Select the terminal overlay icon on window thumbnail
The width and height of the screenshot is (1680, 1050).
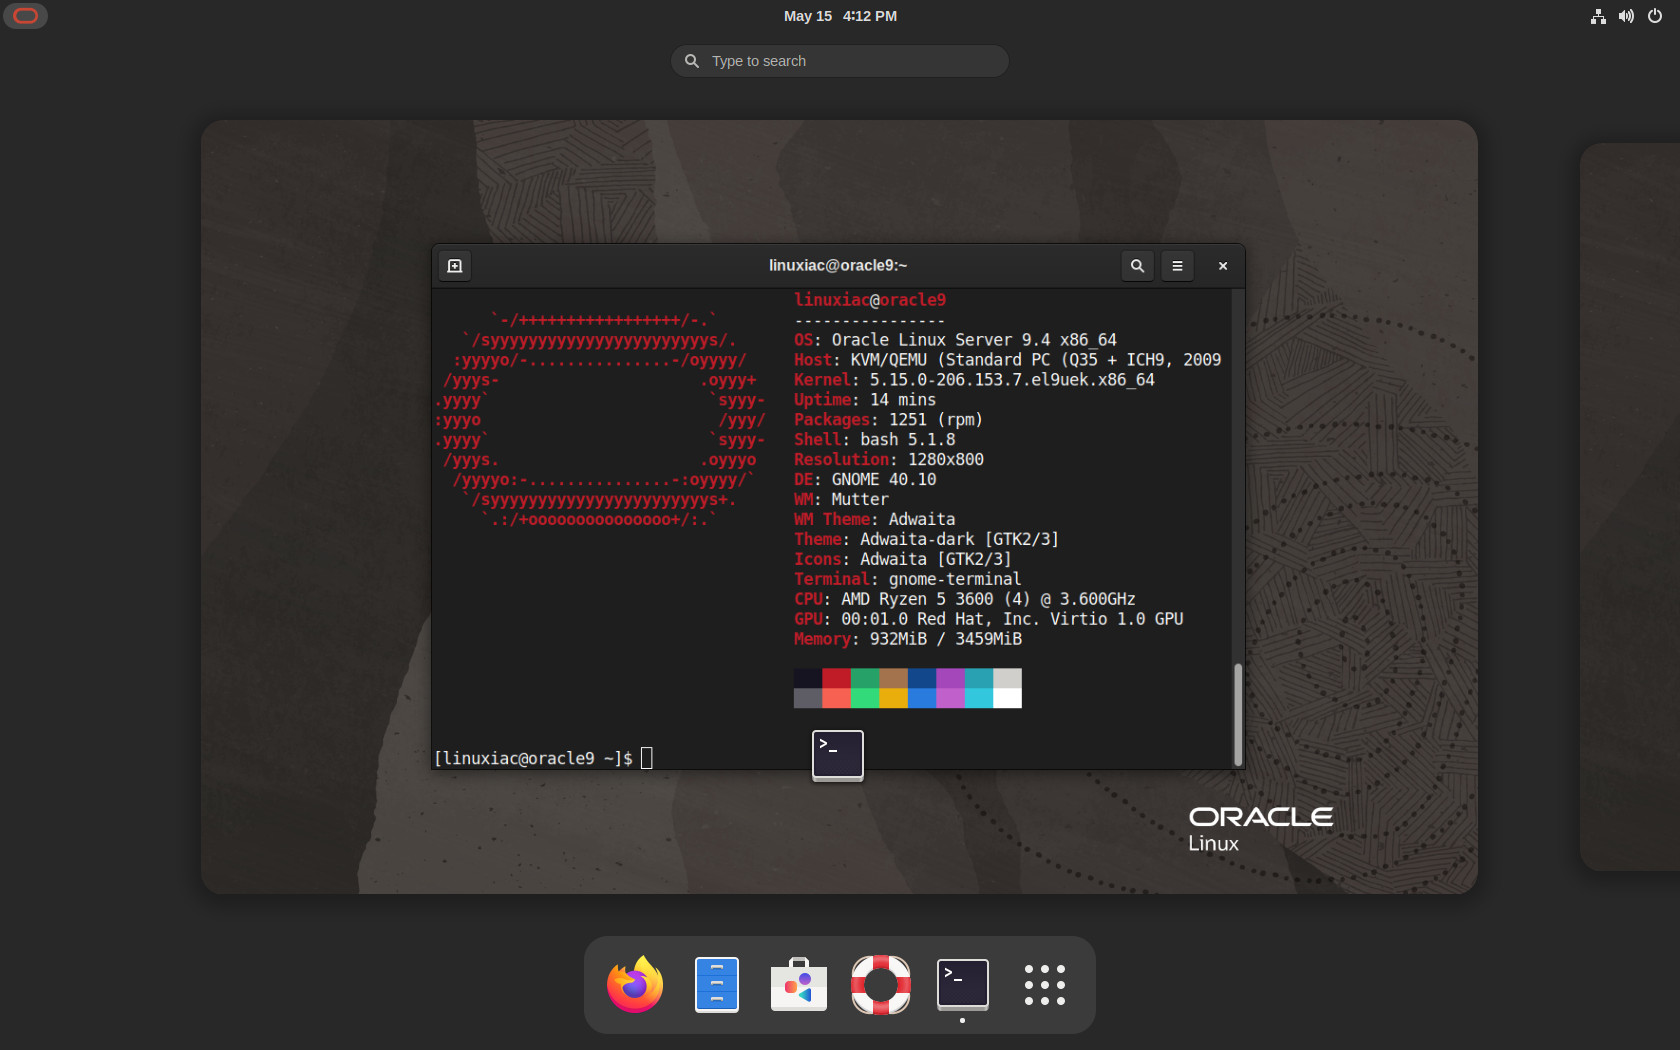(x=838, y=755)
